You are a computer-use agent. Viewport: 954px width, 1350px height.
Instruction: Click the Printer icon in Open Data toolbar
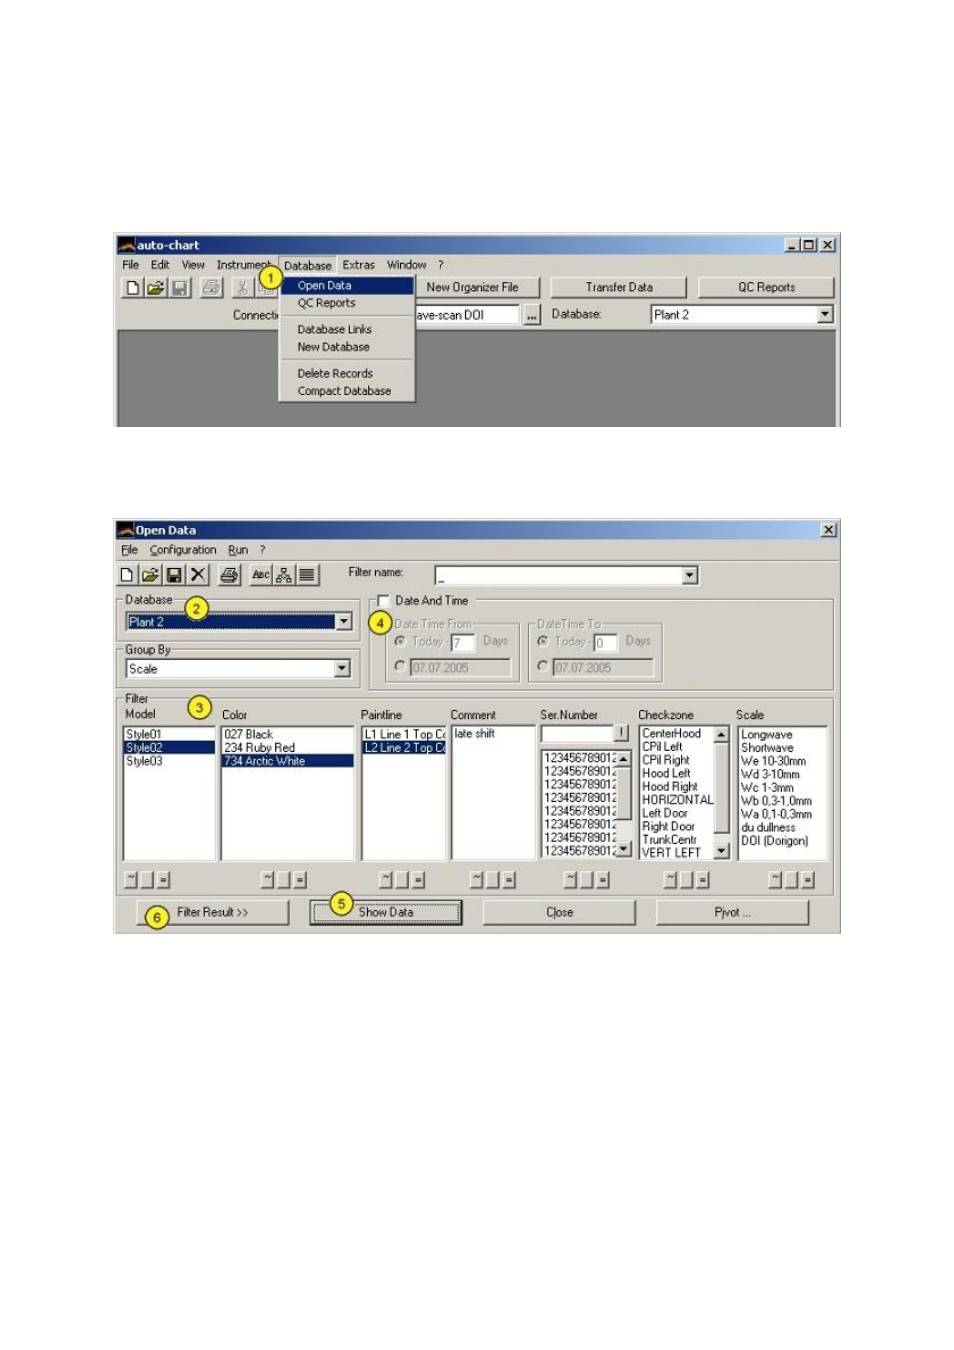(229, 575)
